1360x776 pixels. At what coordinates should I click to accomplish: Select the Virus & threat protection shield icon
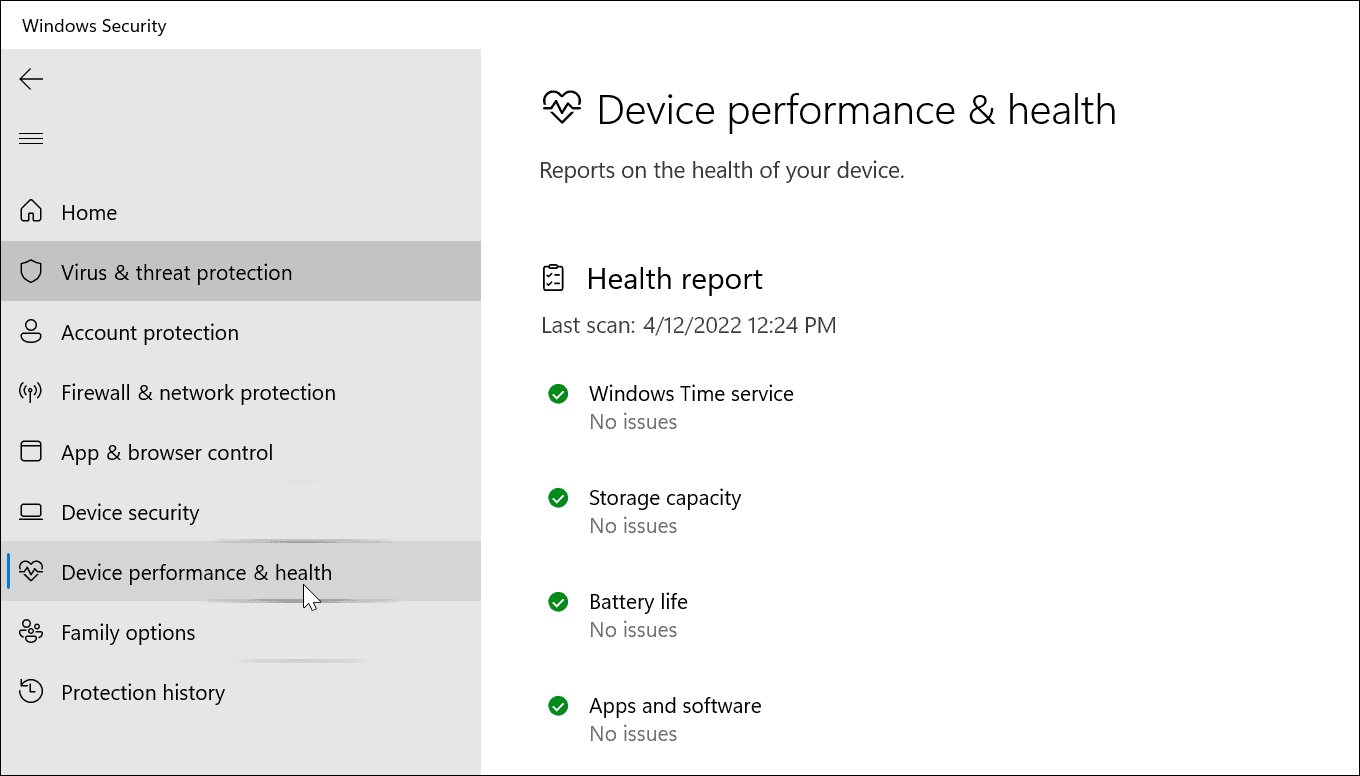(x=31, y=271)
